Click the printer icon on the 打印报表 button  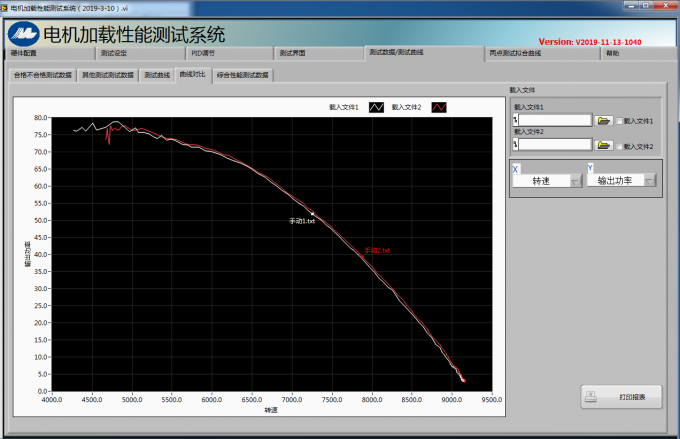click(x=593, y=397)
